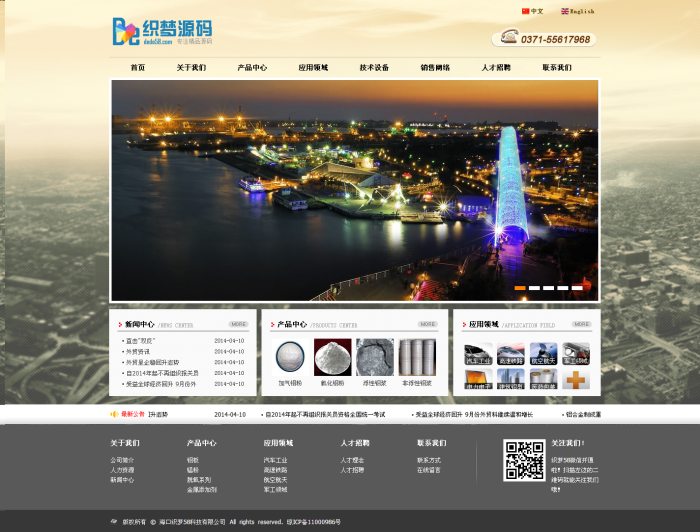Switch to English via the UK flag

565,11
